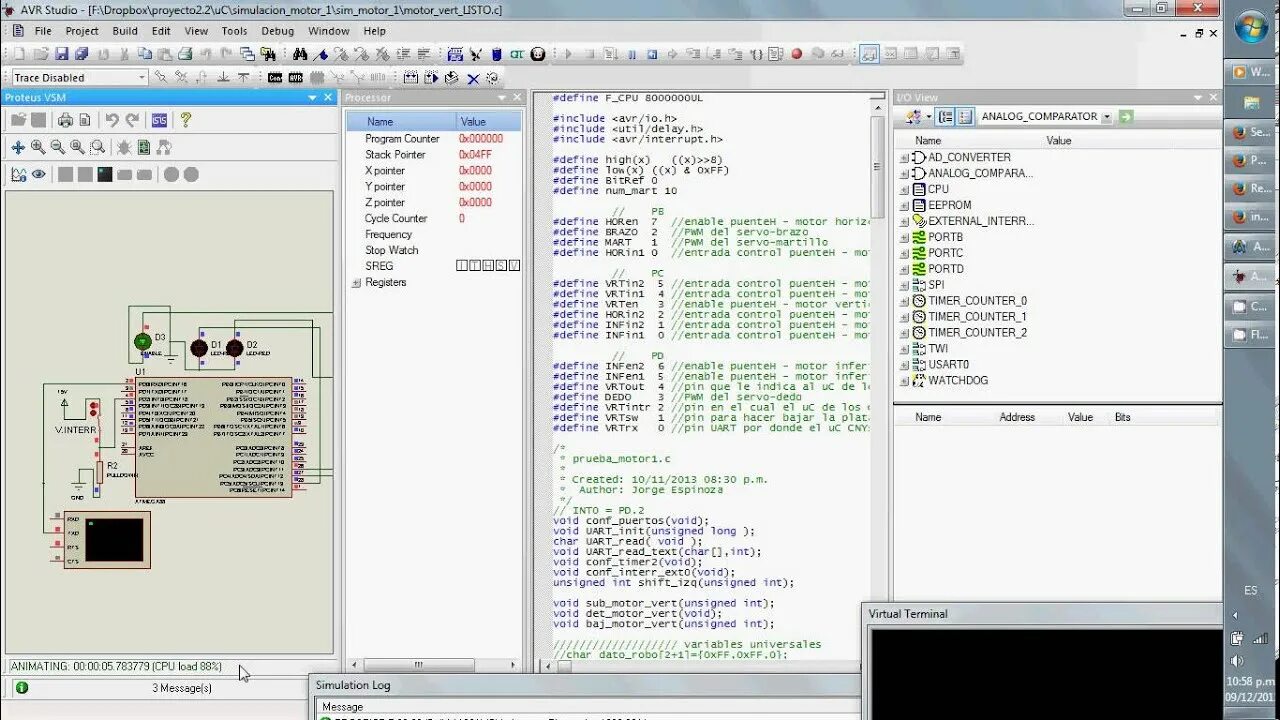Click the undo arrow in Proteus VSM panel
Screen dimensions: 1280x720
click(112, 120)
